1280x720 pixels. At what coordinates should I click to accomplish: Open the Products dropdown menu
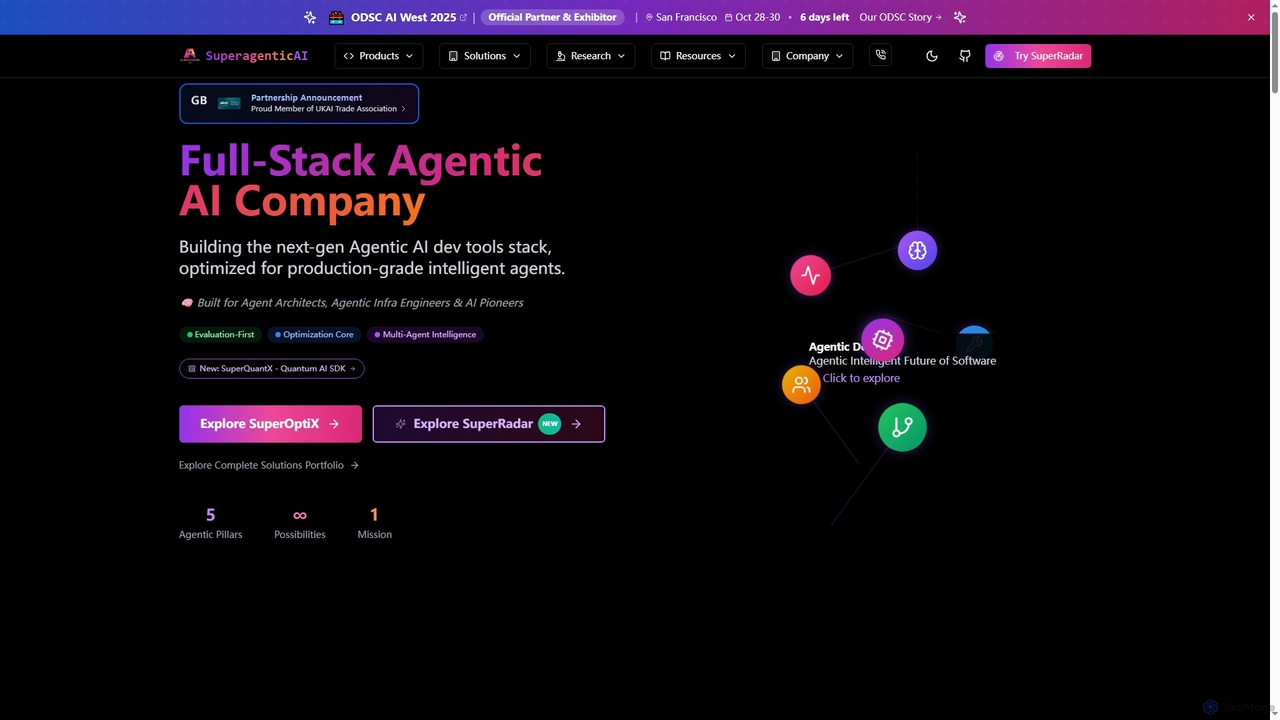tap(378, 56)
